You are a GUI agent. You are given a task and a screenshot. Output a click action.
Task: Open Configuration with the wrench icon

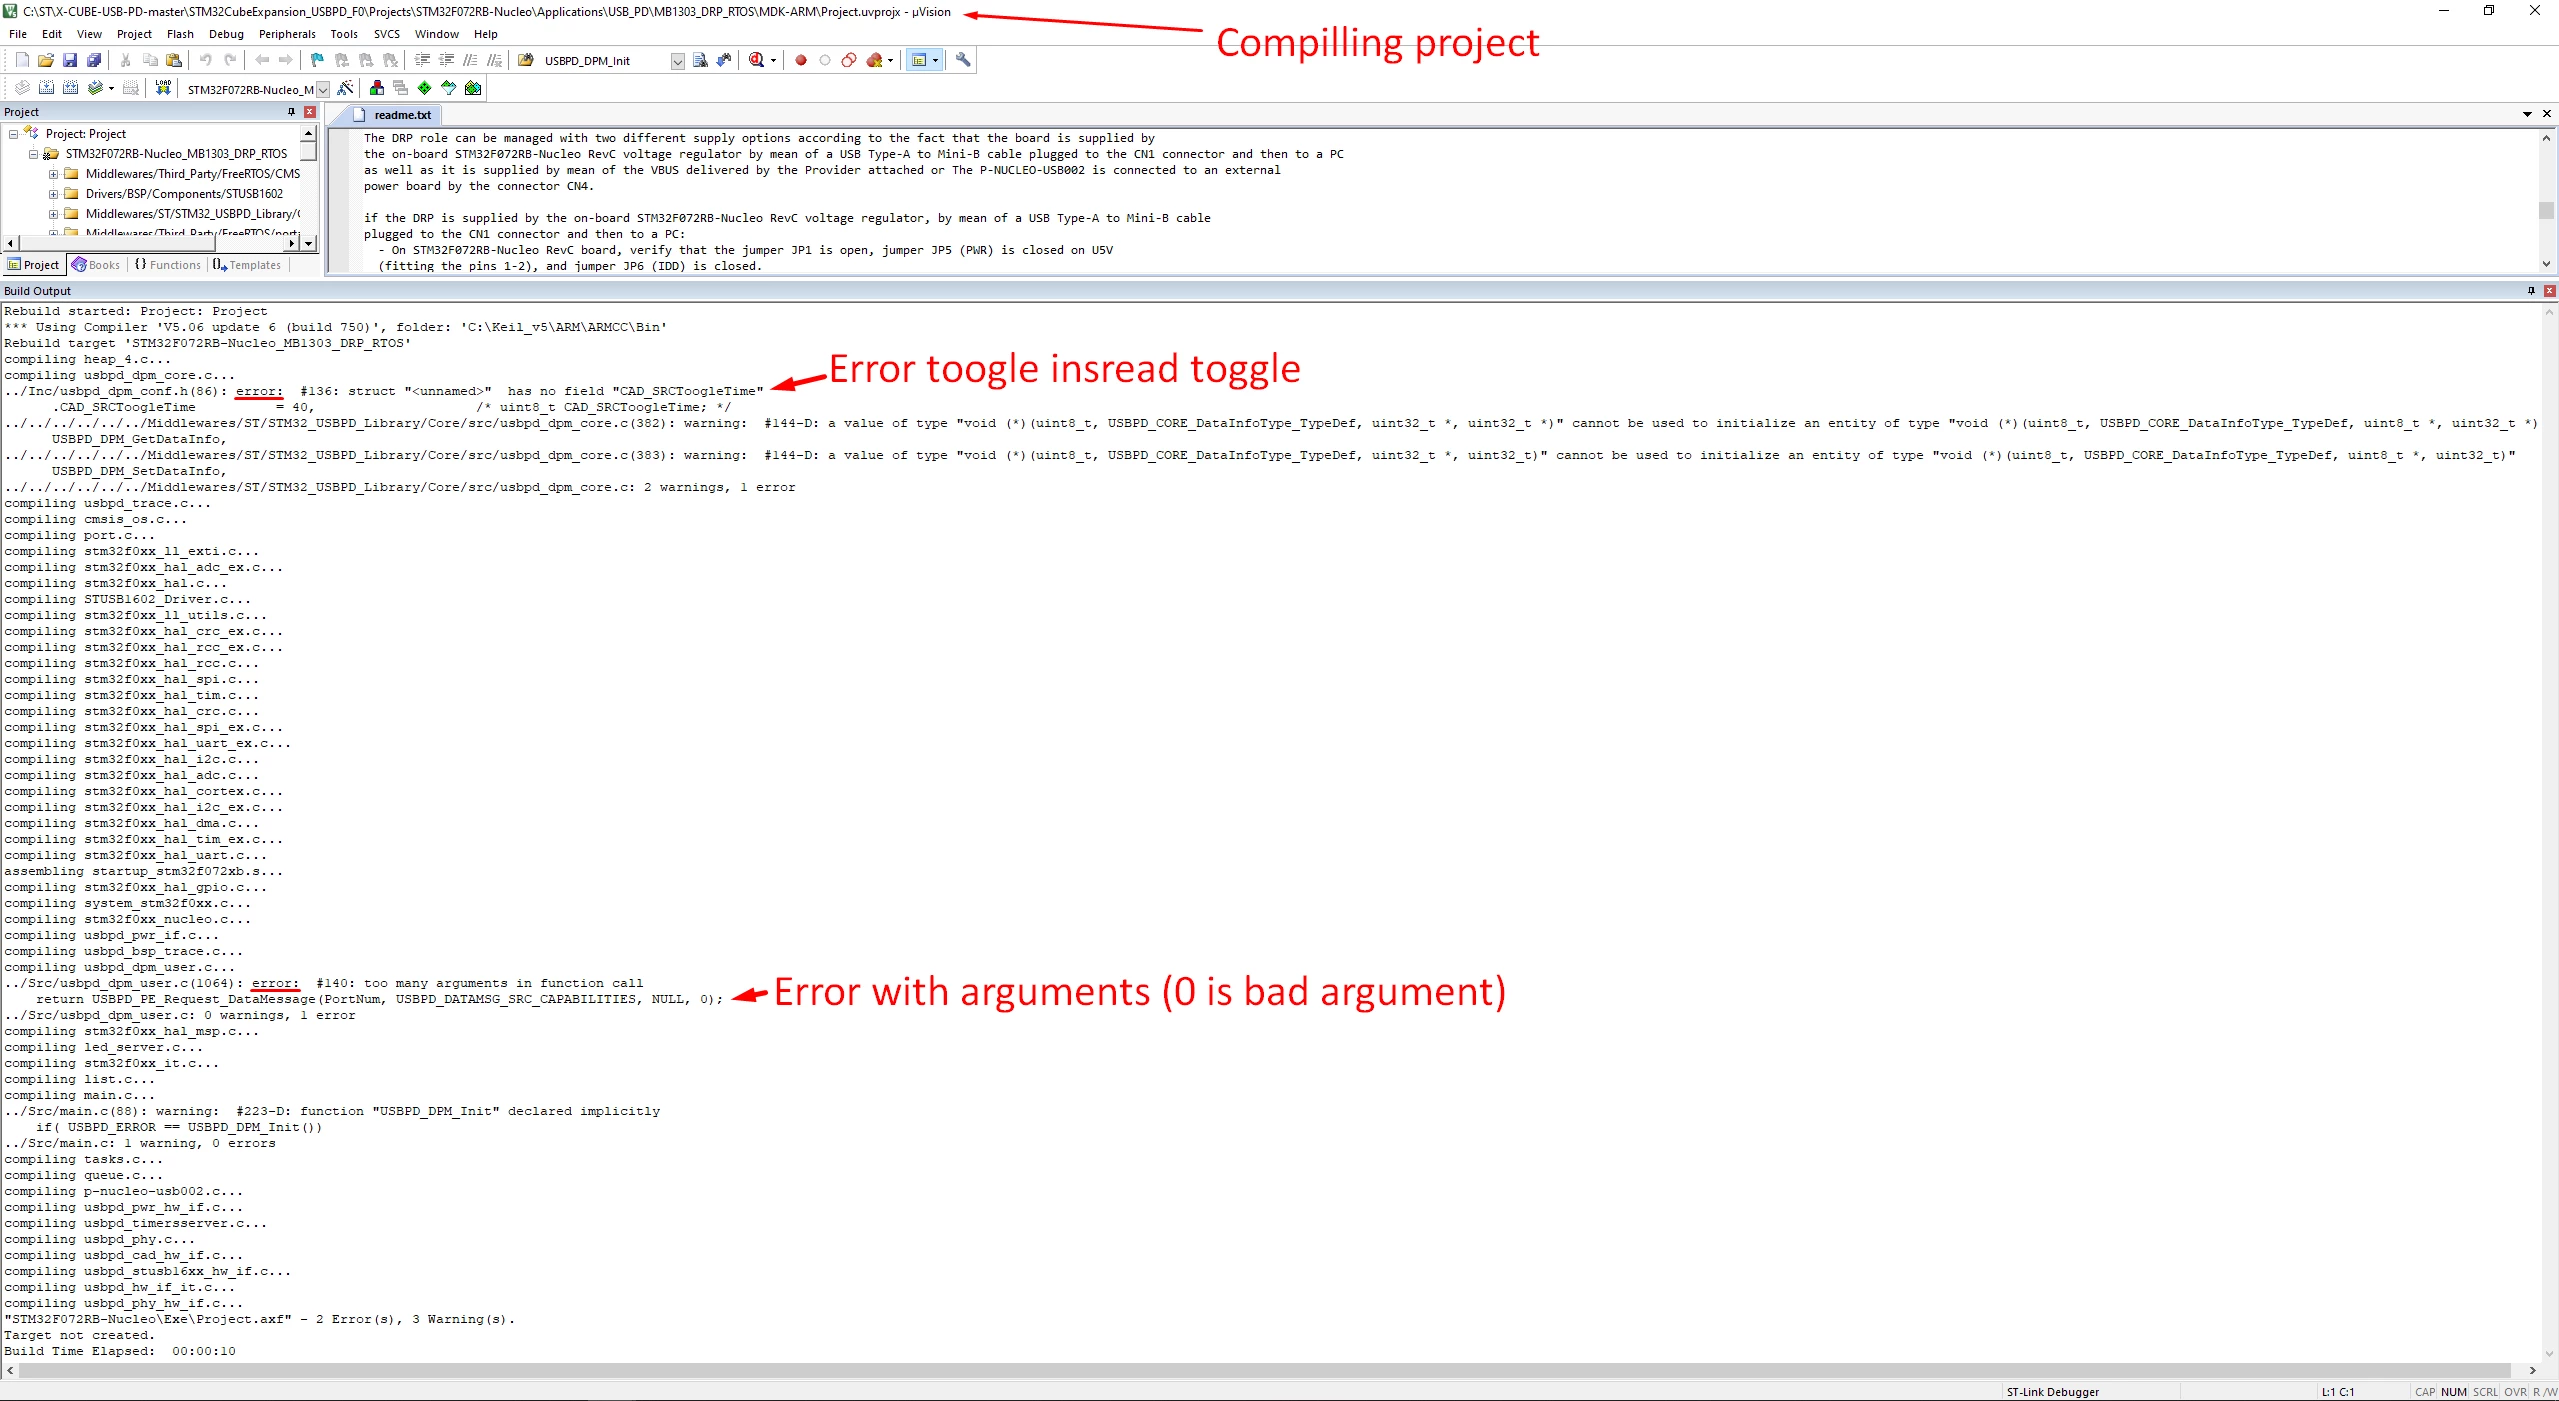pos(963,60)
